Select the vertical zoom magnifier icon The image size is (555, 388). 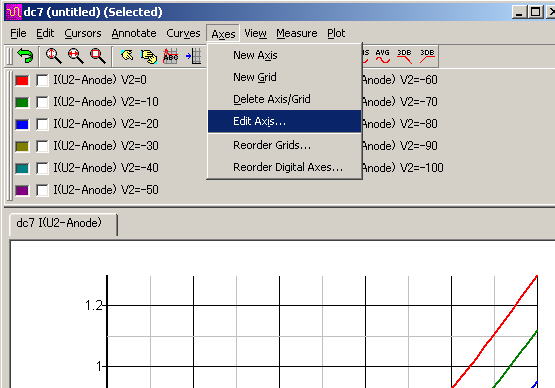[x=53, y=56]
